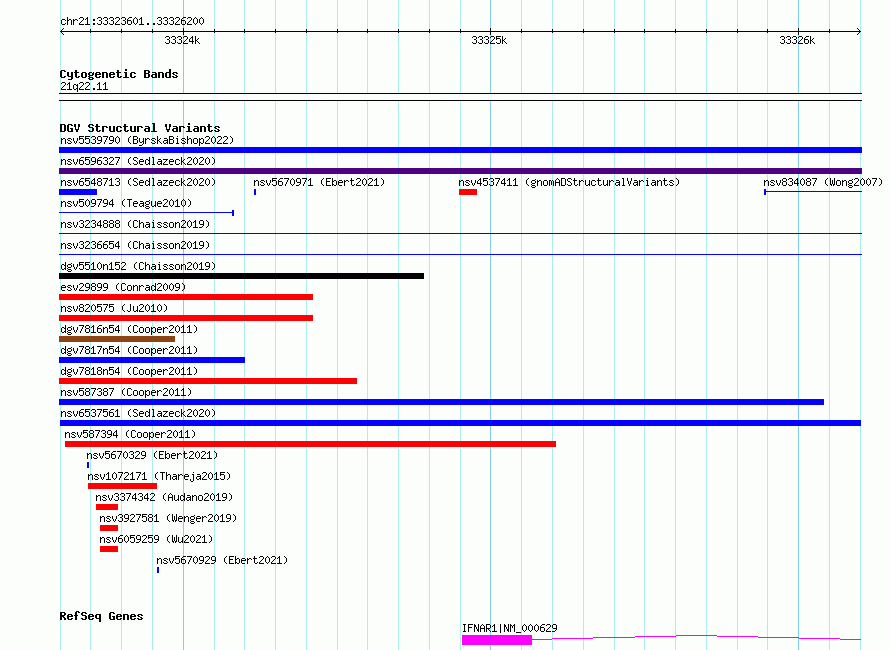Screen dimensions: 890x650
Task: Open nsv587387 (Cooper2011) variant label
Action: tap(126, 392)
